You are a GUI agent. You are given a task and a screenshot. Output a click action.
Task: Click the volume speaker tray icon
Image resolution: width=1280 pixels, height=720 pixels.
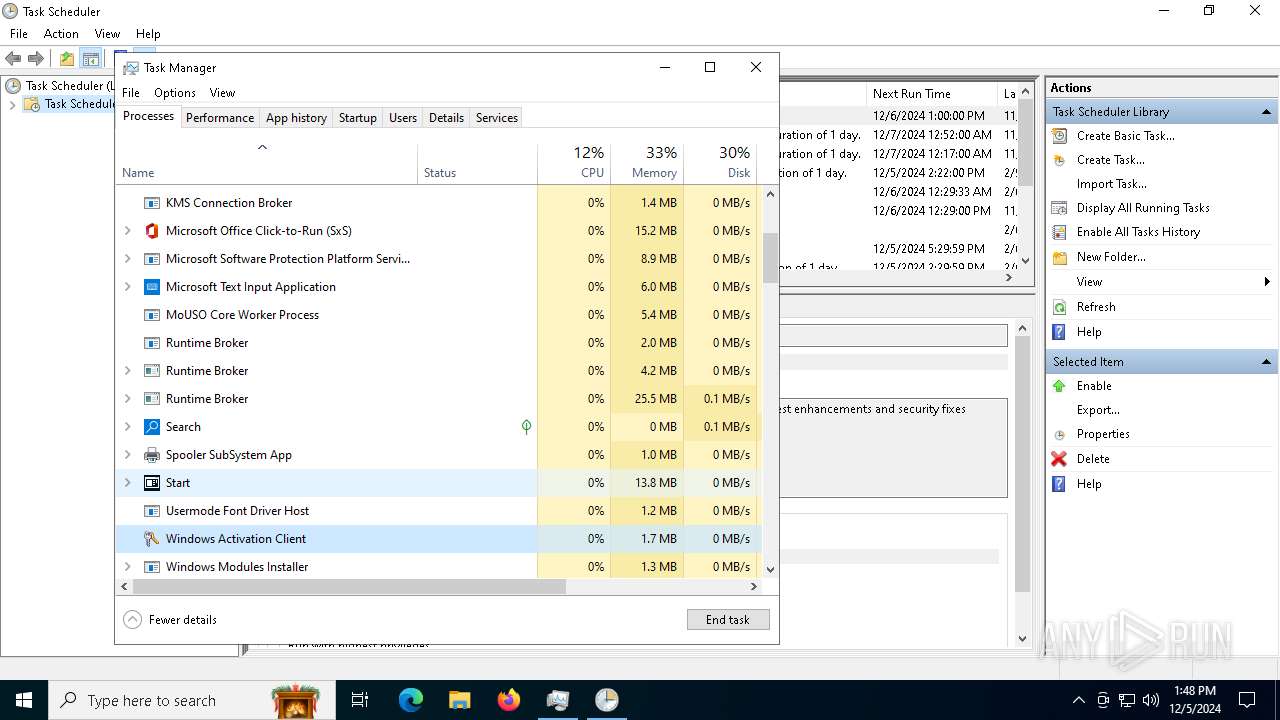coord(1151,700)
